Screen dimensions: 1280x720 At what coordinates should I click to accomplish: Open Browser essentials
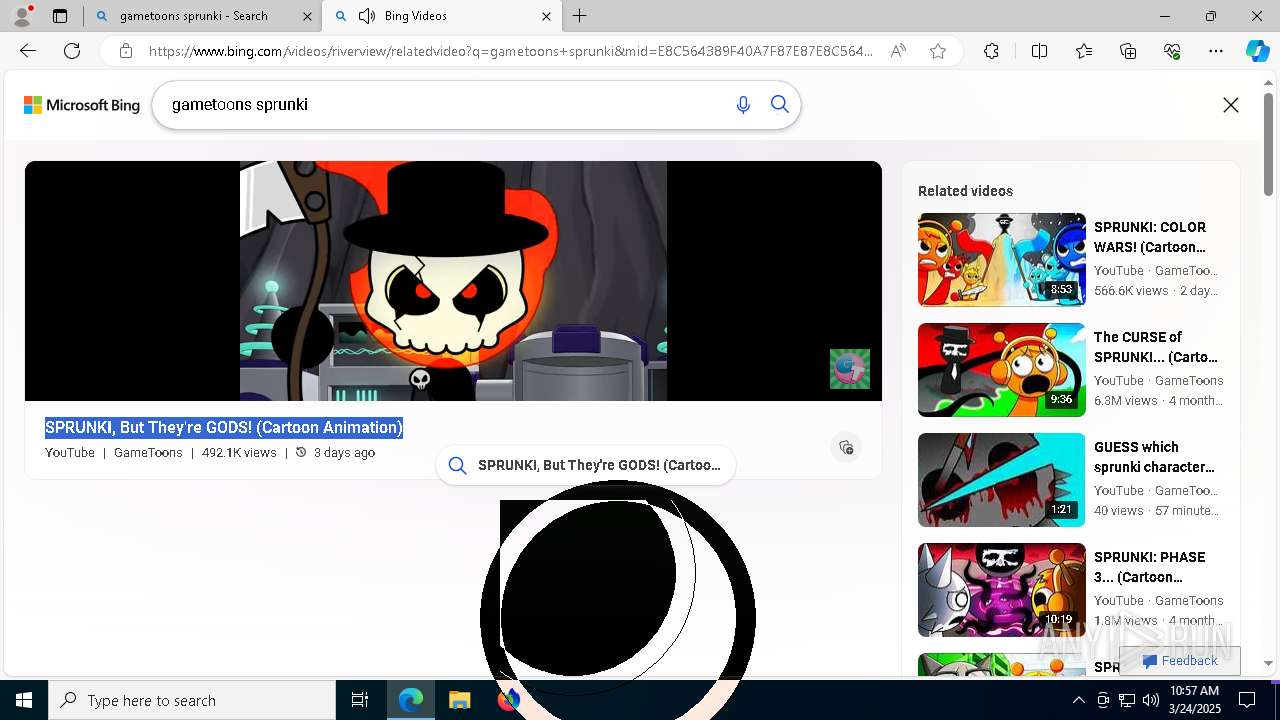click(1172, 51)
